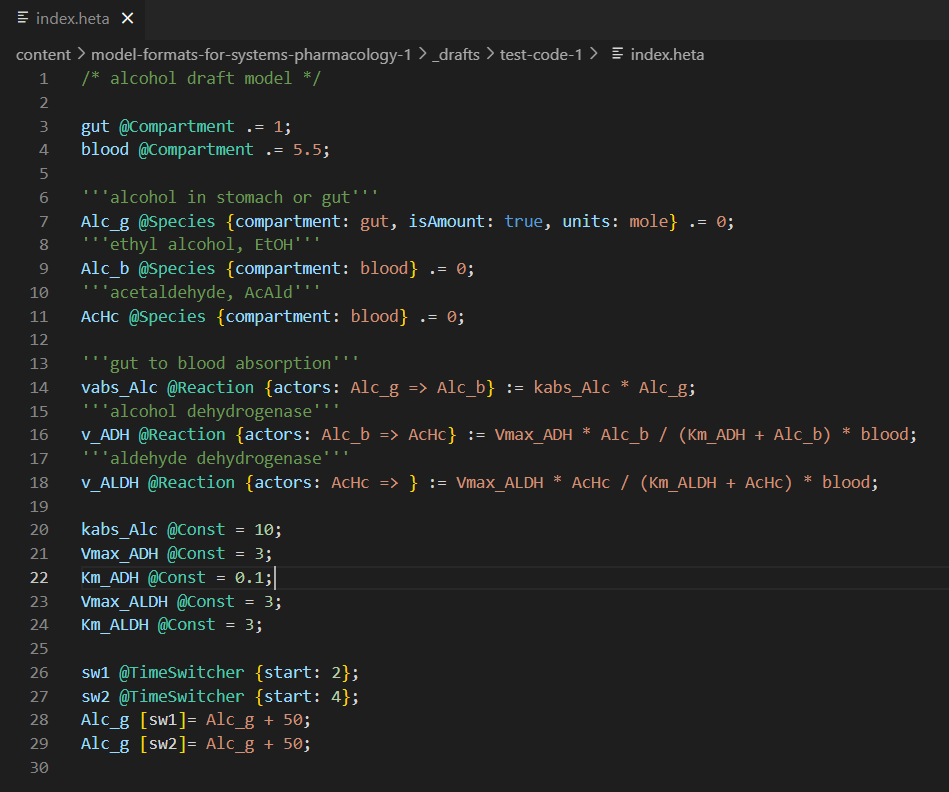Click 'acetaldehyde, AcAld' docstring
This screenshot has height=792, width=949.
click(x=200, y=292)
